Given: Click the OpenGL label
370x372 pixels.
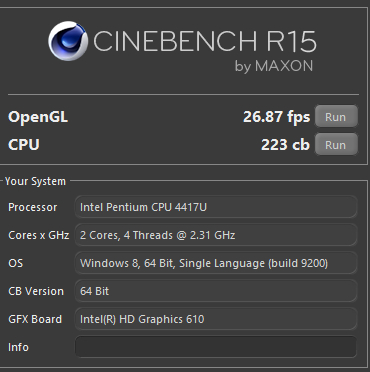Looking at the screenshot, I should [38, 117].
